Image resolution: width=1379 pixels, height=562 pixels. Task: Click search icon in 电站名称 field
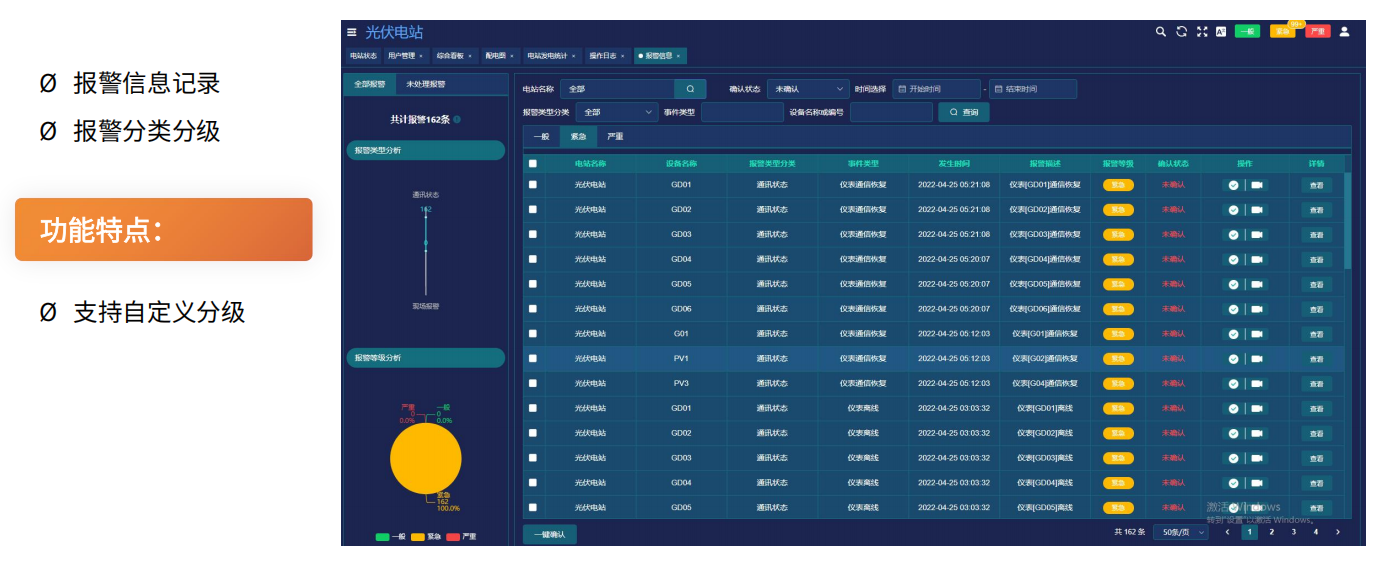(x=690, y=89)
